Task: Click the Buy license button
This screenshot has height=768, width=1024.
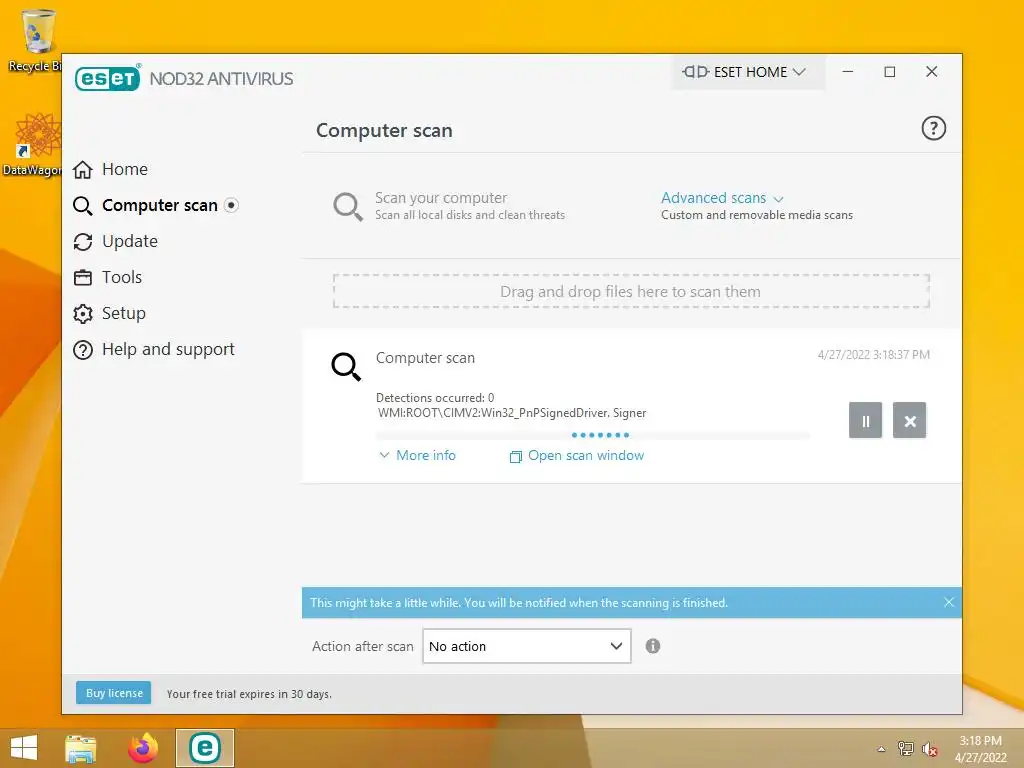Action: (x=114, y=693)
